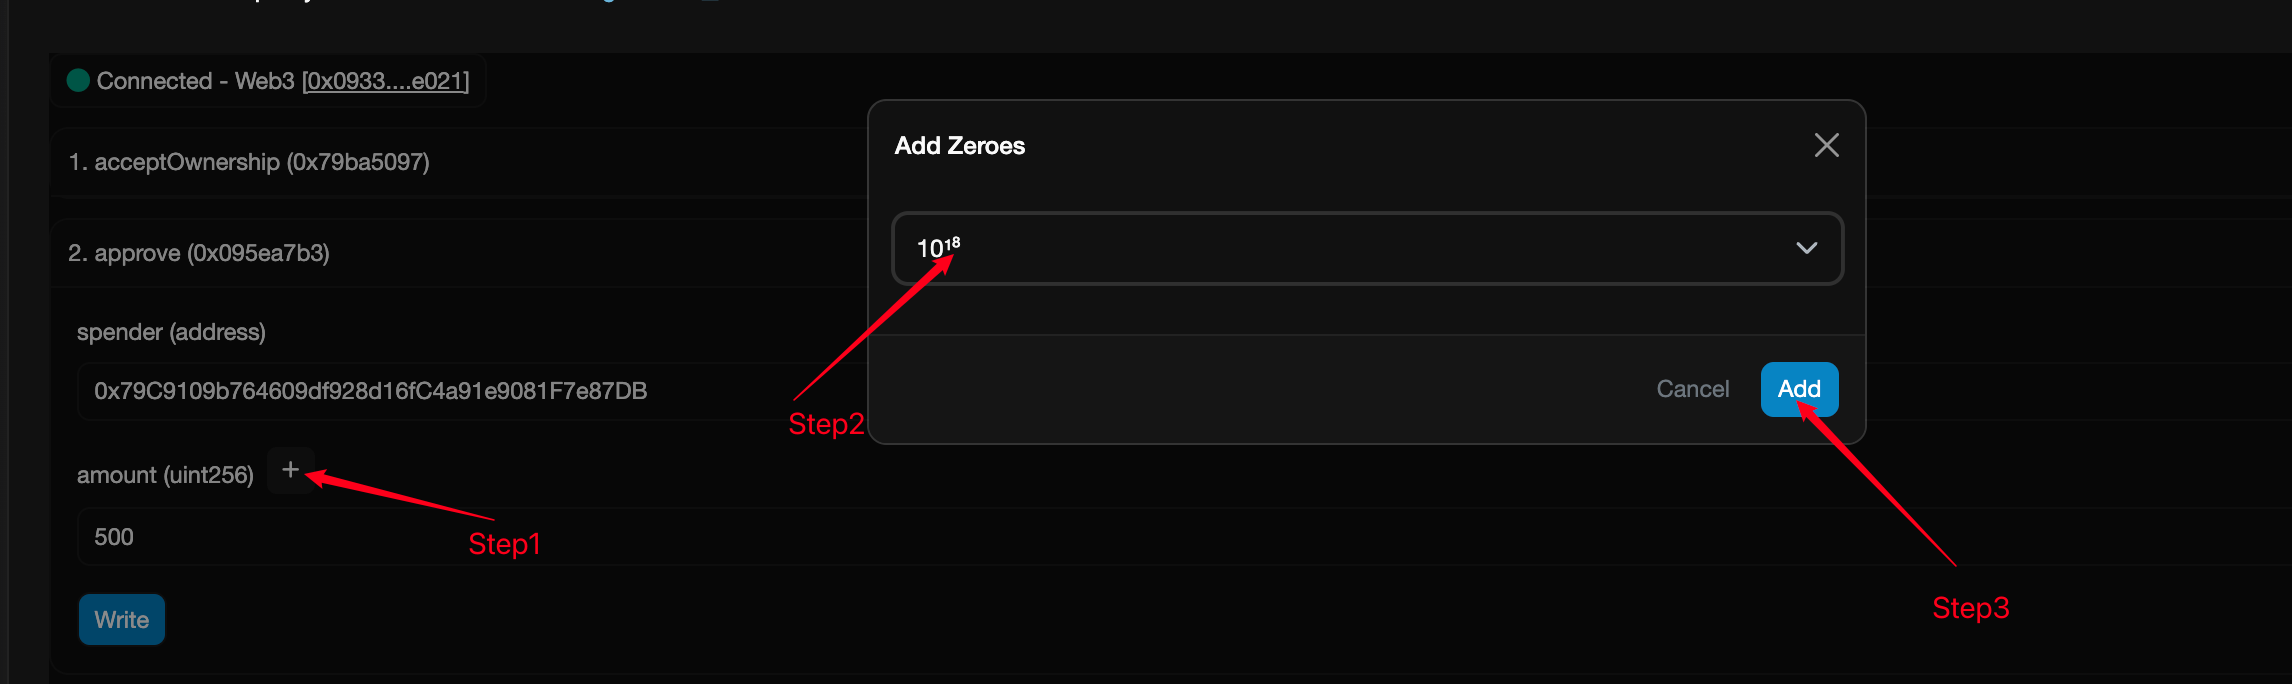Select the displayed 10¹⁸ value text
The image size is (2292, 684).
[x=938, y=247]
